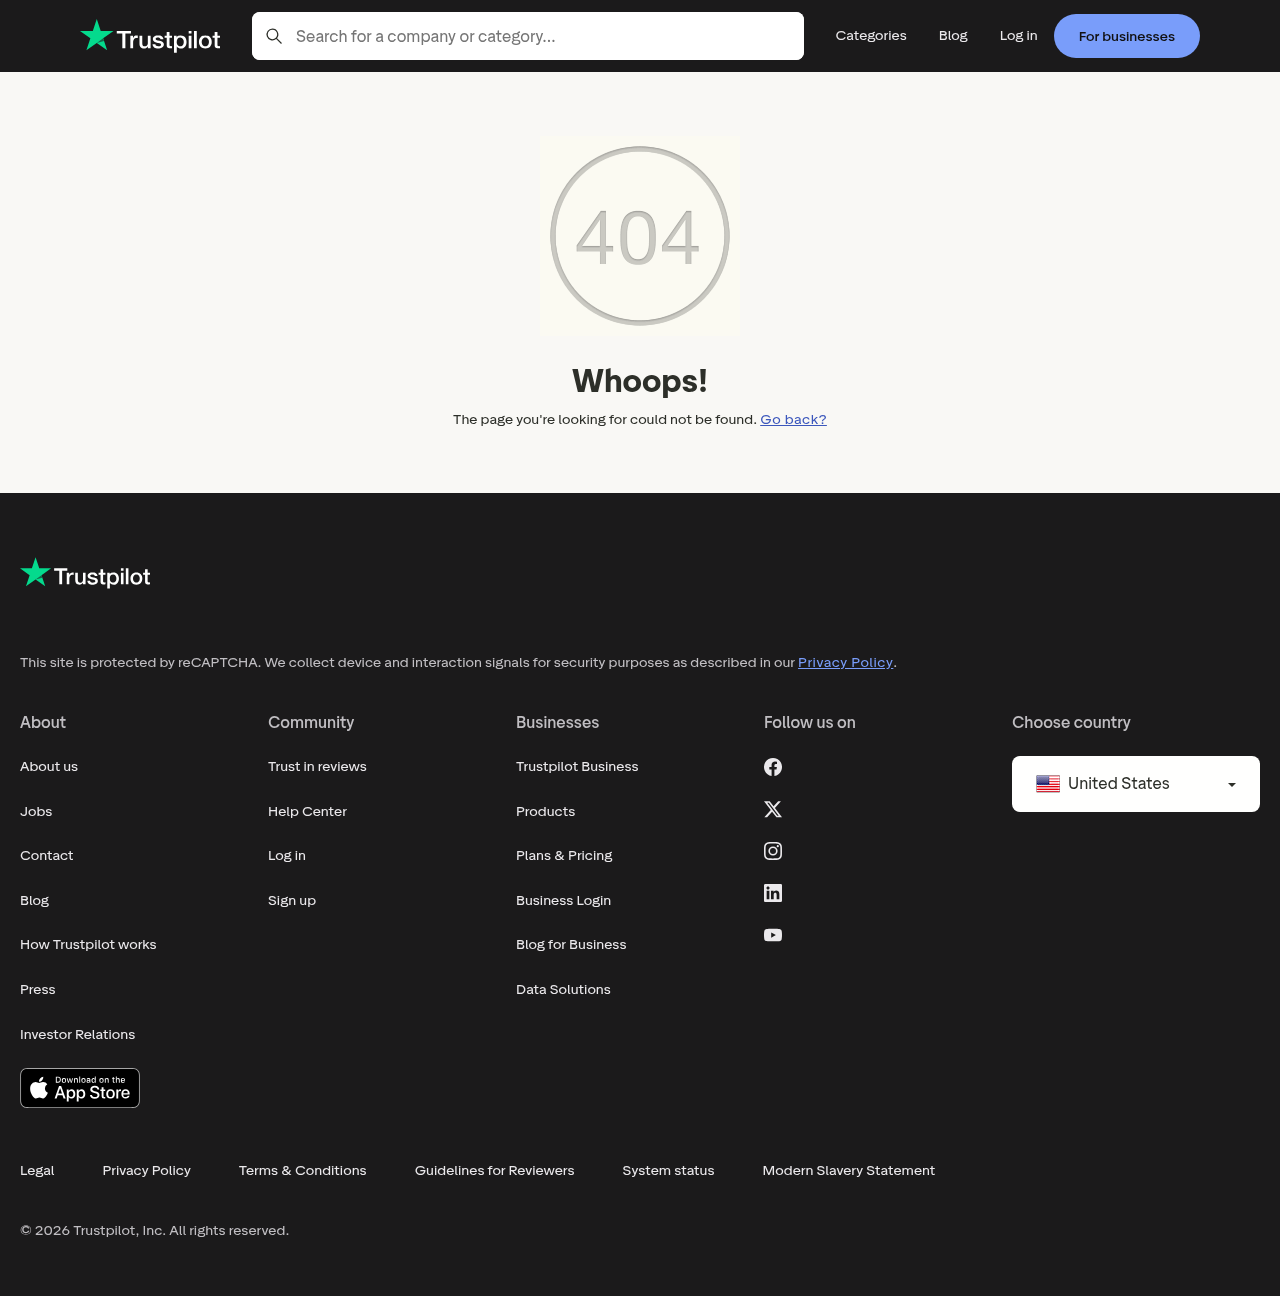
Task: Click the For businesses button
Action: coord(1127,36)
